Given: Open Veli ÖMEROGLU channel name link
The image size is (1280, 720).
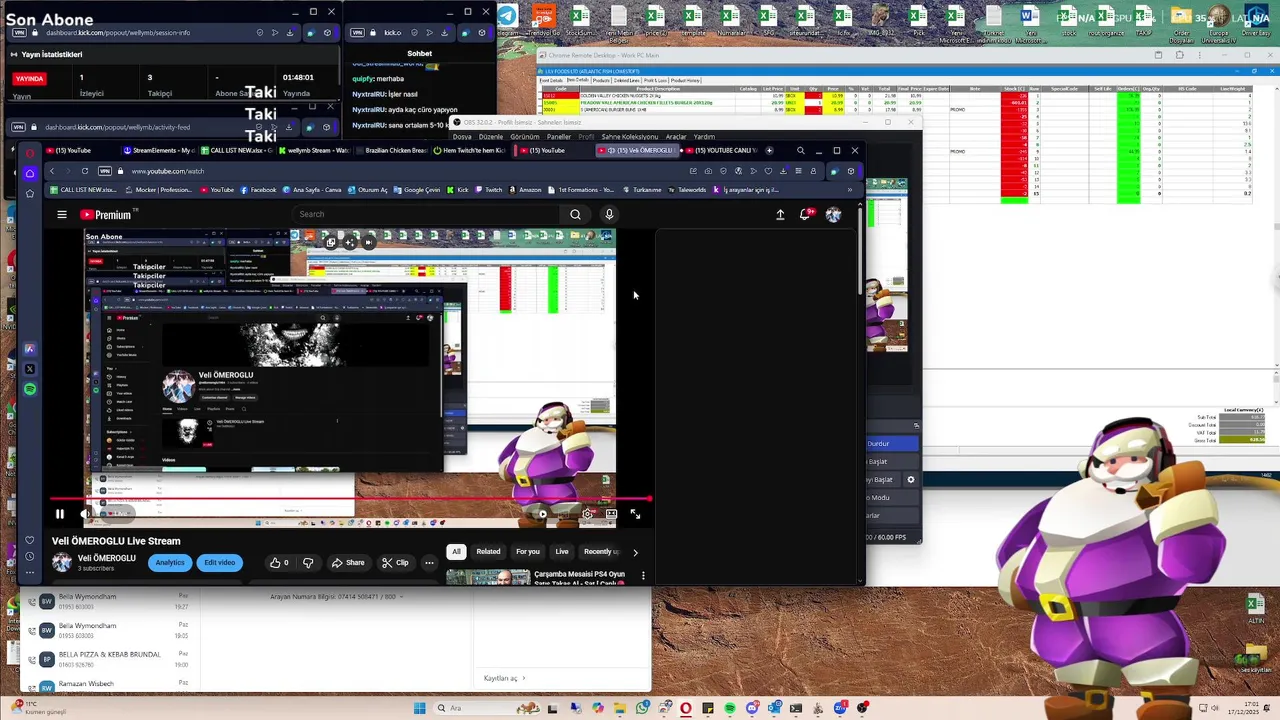Looking at the screenshot, I should pos(107,558).
